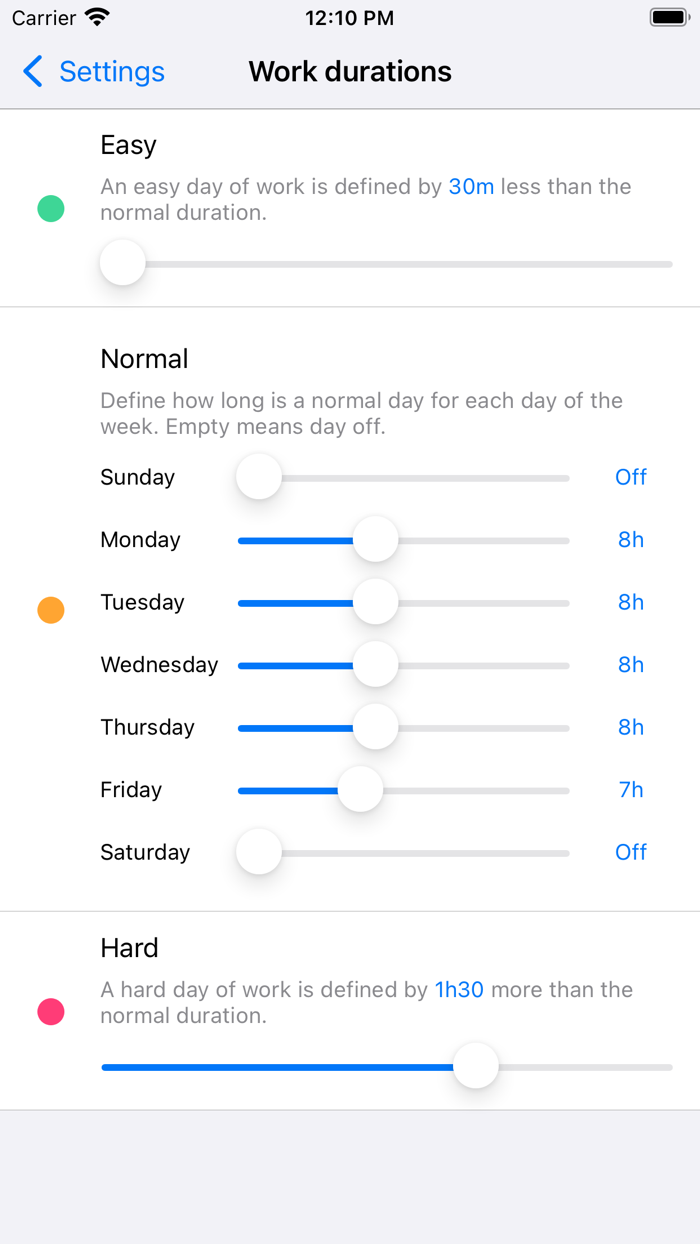Click the Wednesday duration slider knob
Screen dimensions: 700x1244
(375, 665)
